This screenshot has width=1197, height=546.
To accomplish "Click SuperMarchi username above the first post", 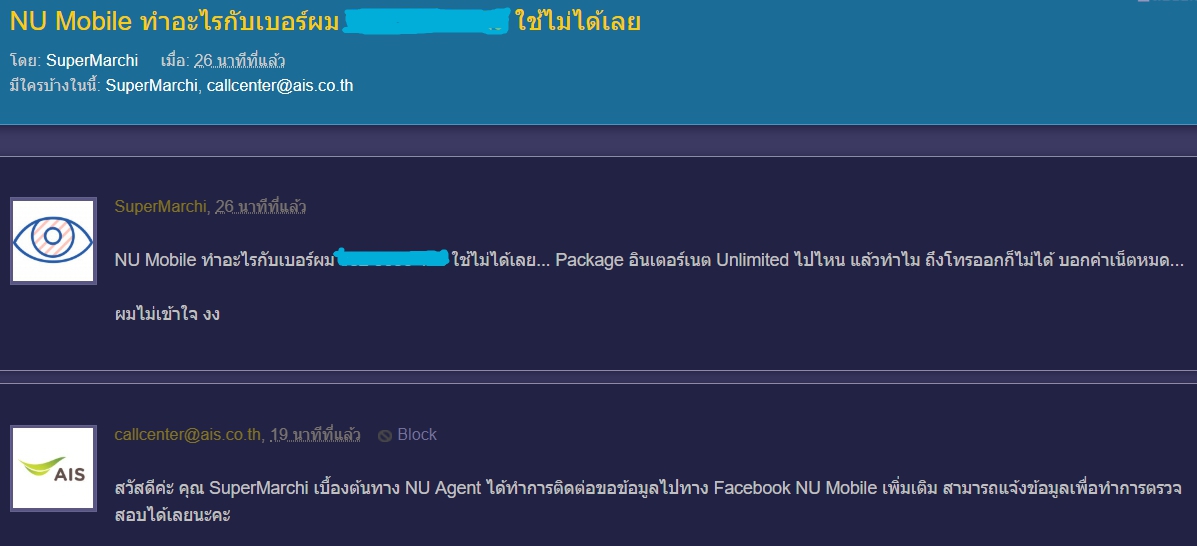I will point(160,206).
